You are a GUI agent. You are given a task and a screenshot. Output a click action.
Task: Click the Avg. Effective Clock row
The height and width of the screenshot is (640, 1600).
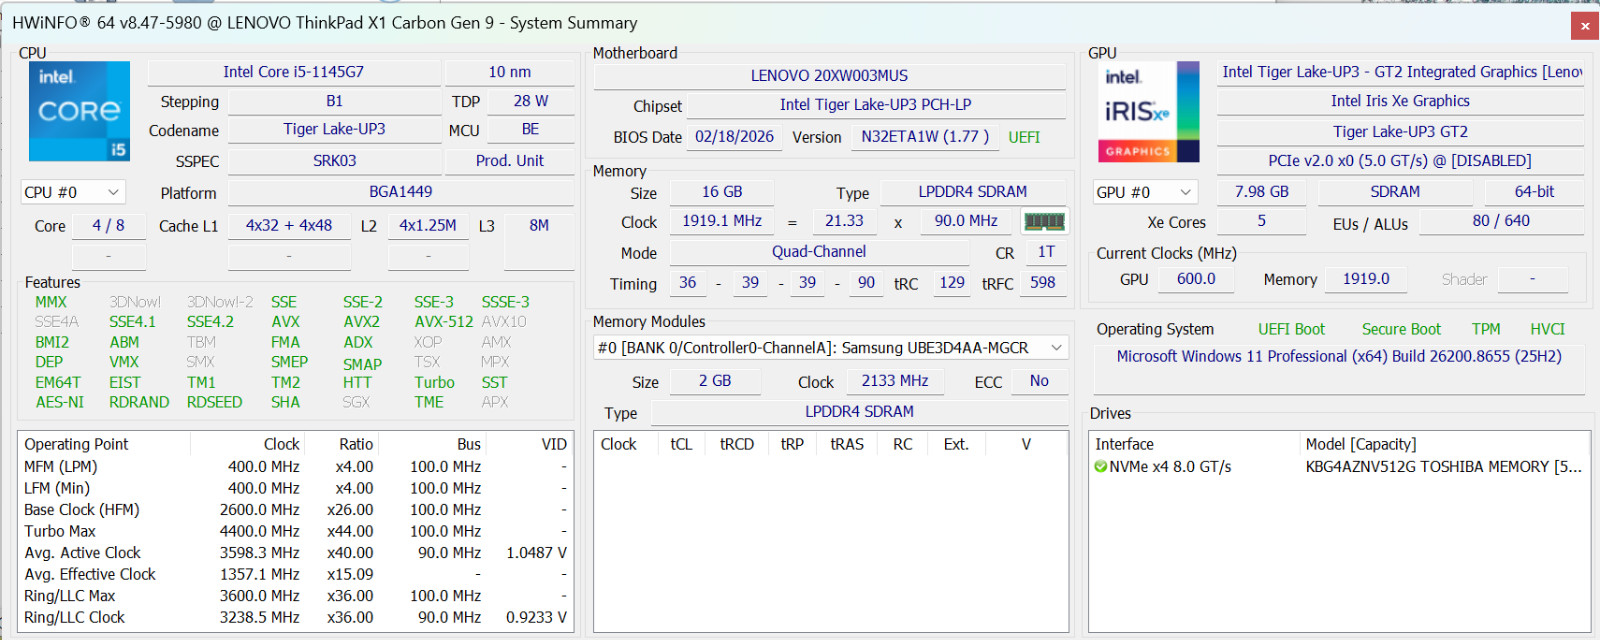pyautogui.click(x=295, y=575)
